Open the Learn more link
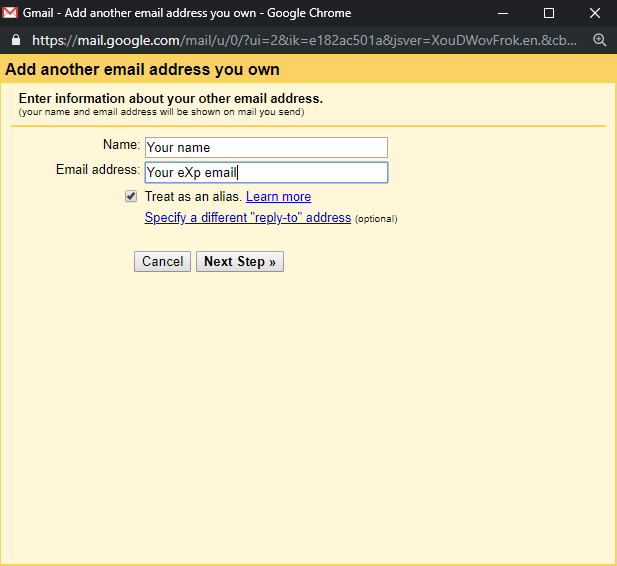Screen dimensions: 617x566 [x=278, y=196]
